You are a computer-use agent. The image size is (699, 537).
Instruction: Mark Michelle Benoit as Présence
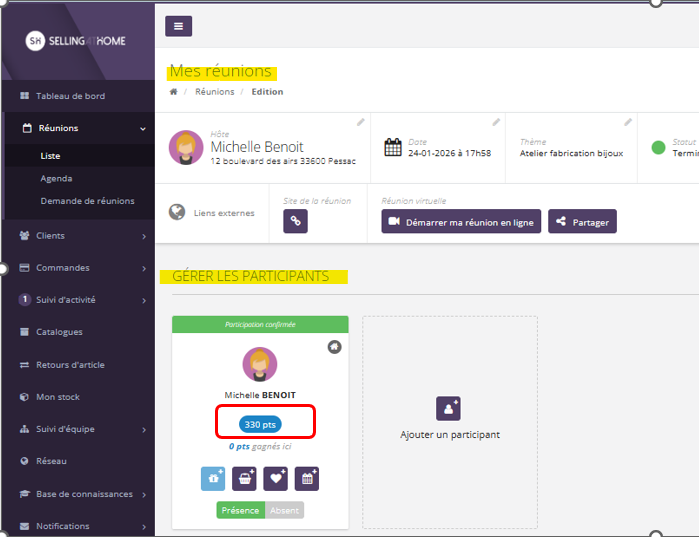point(240,510)
